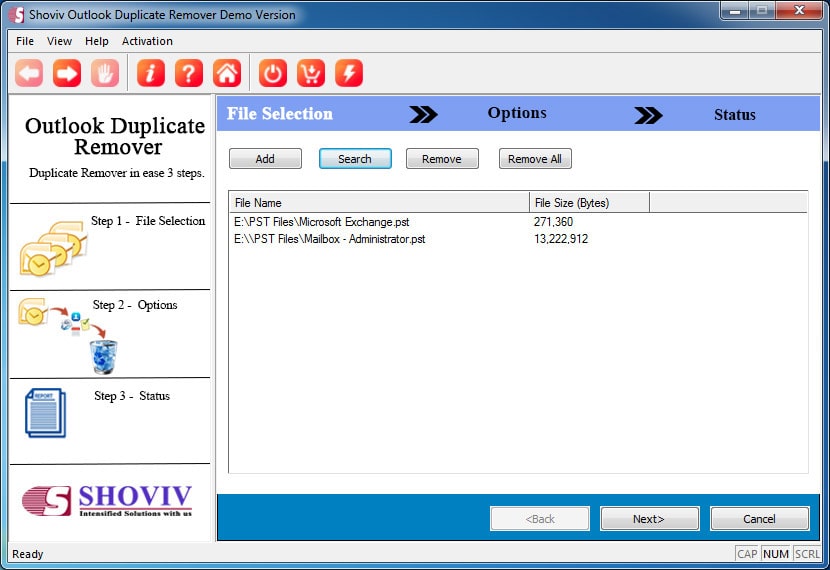Viewport: 830px width, 570px height.
Task: Click the Step 3 report document icon
Action: 46,413
